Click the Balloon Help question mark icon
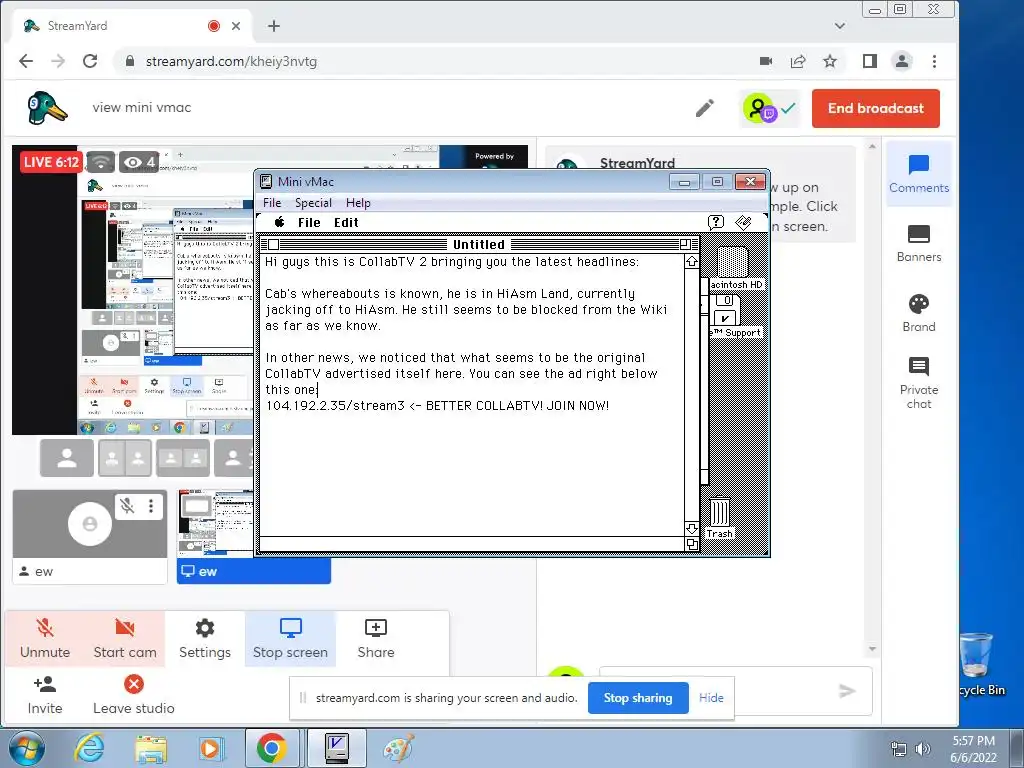This screenshot has height=768, width=1024. pos(716,222)
